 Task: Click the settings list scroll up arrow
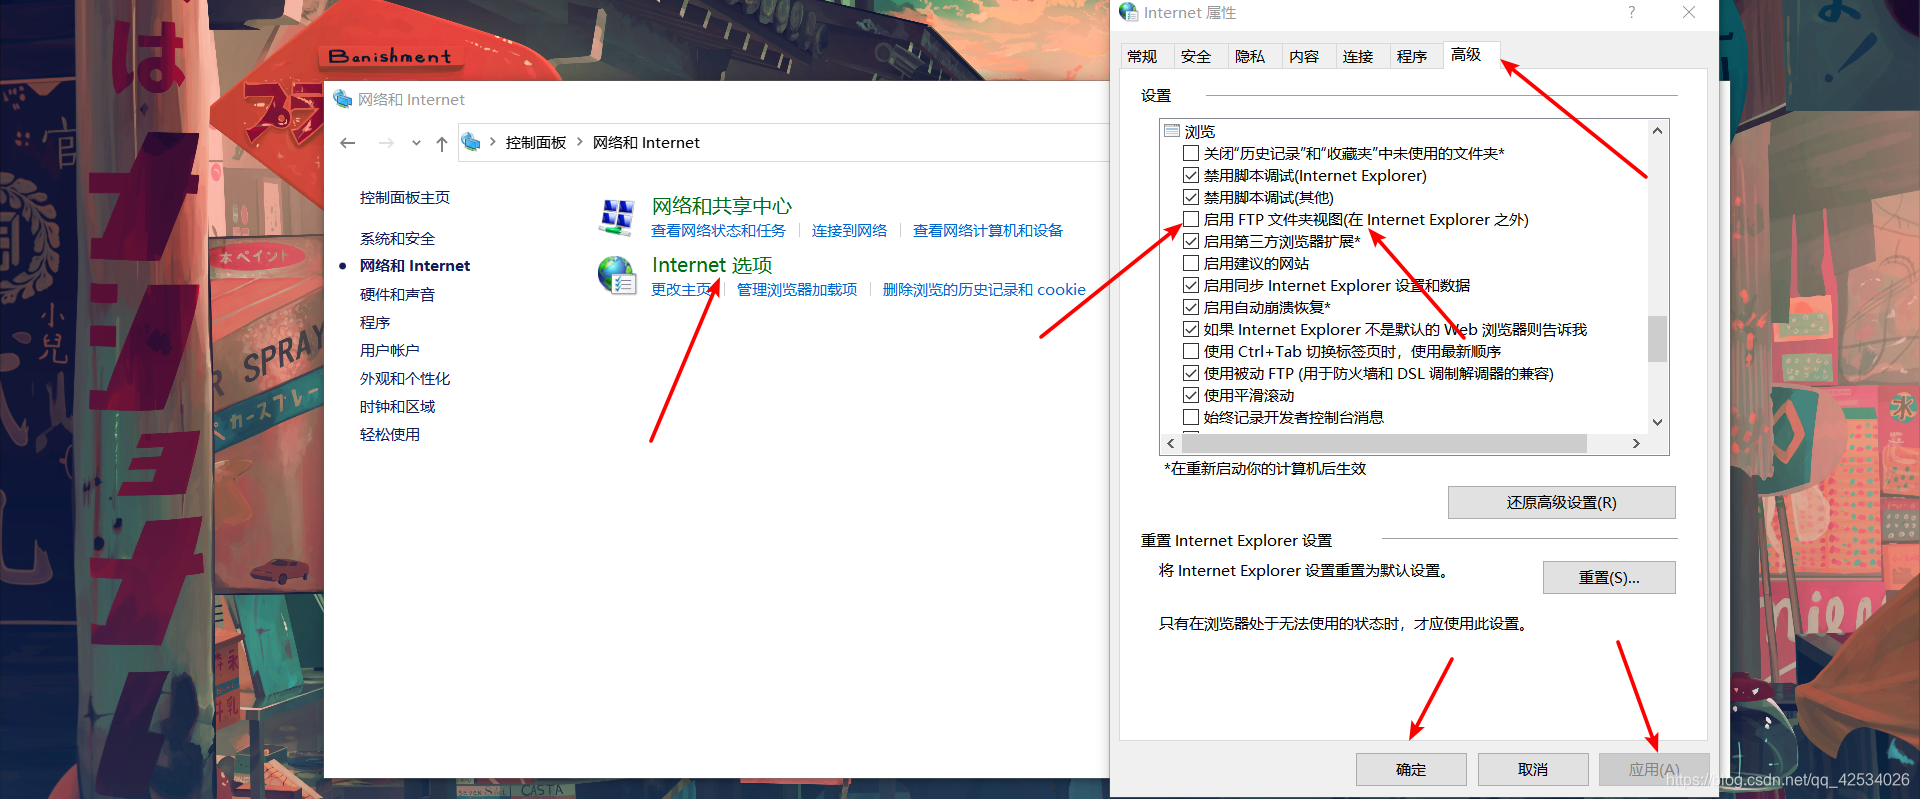tap(1657, 131)
